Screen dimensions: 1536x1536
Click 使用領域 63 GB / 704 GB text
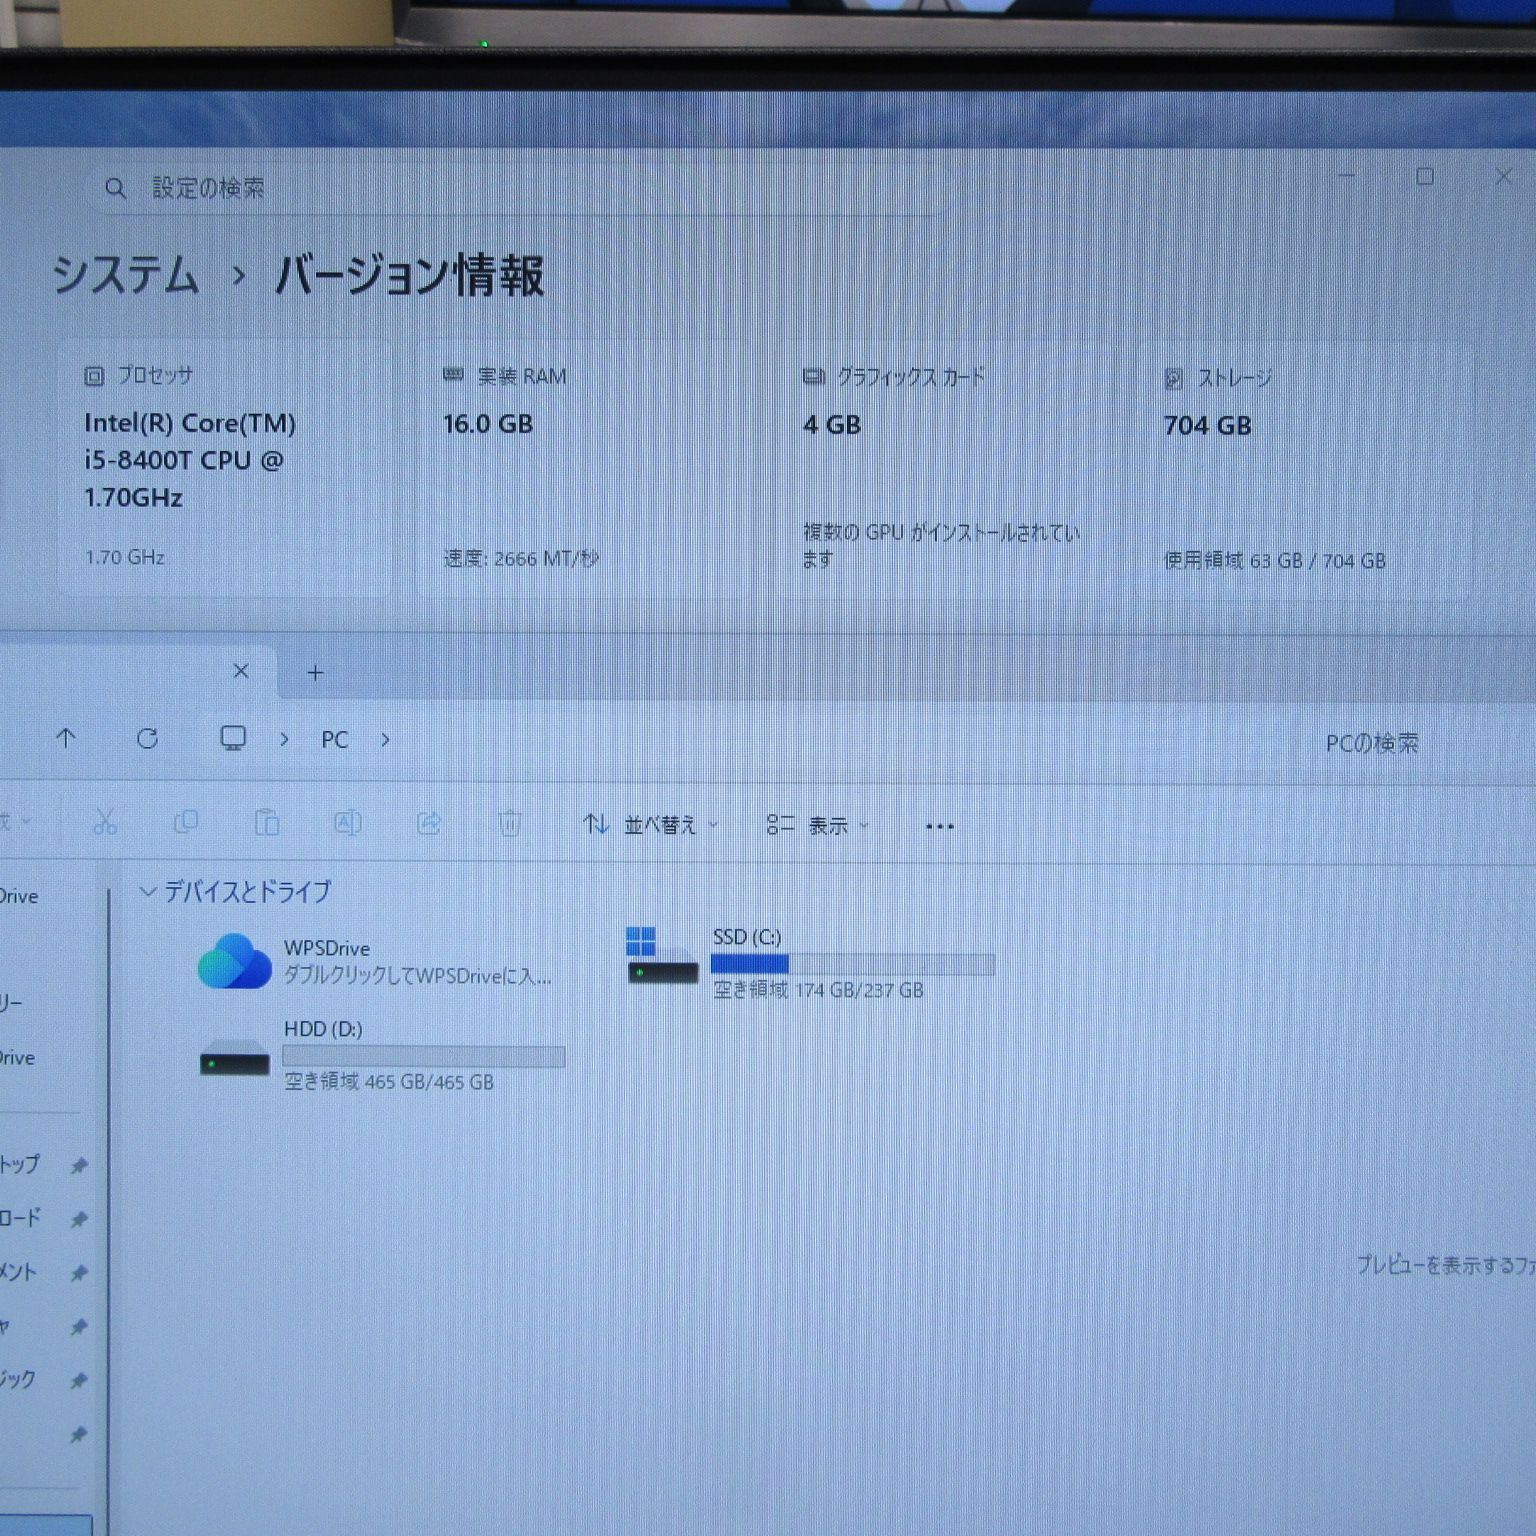(1274, 560)
